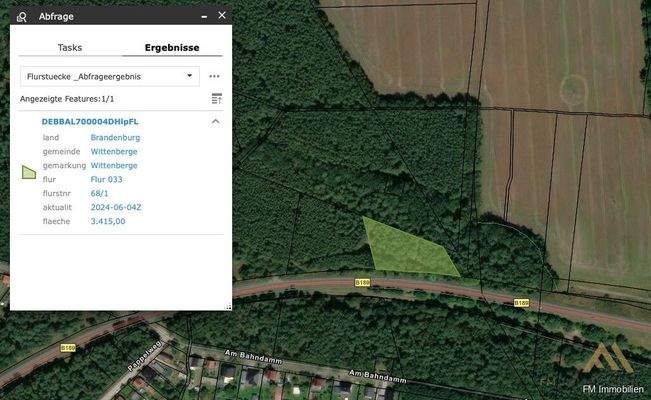Click the green parcel symbol in the result
This screenshot has width=651, height=400.
click(29, 172)
